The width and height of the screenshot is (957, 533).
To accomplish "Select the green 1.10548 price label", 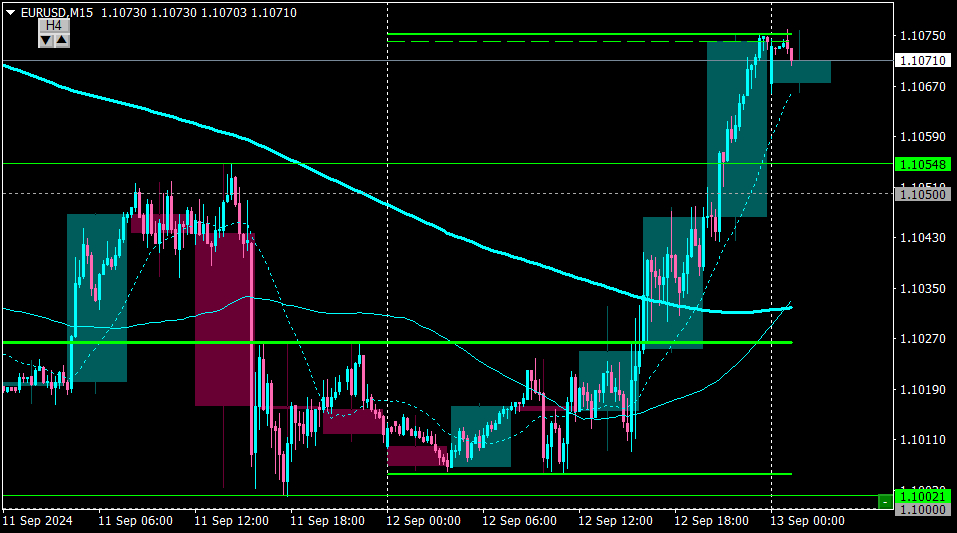I will [x=923, y=164].
